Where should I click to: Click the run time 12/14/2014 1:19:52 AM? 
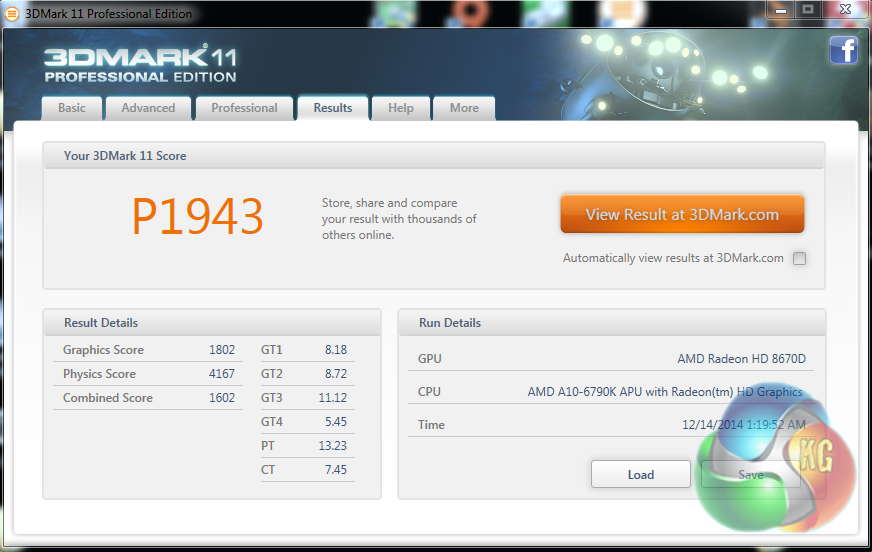point(744,425)
